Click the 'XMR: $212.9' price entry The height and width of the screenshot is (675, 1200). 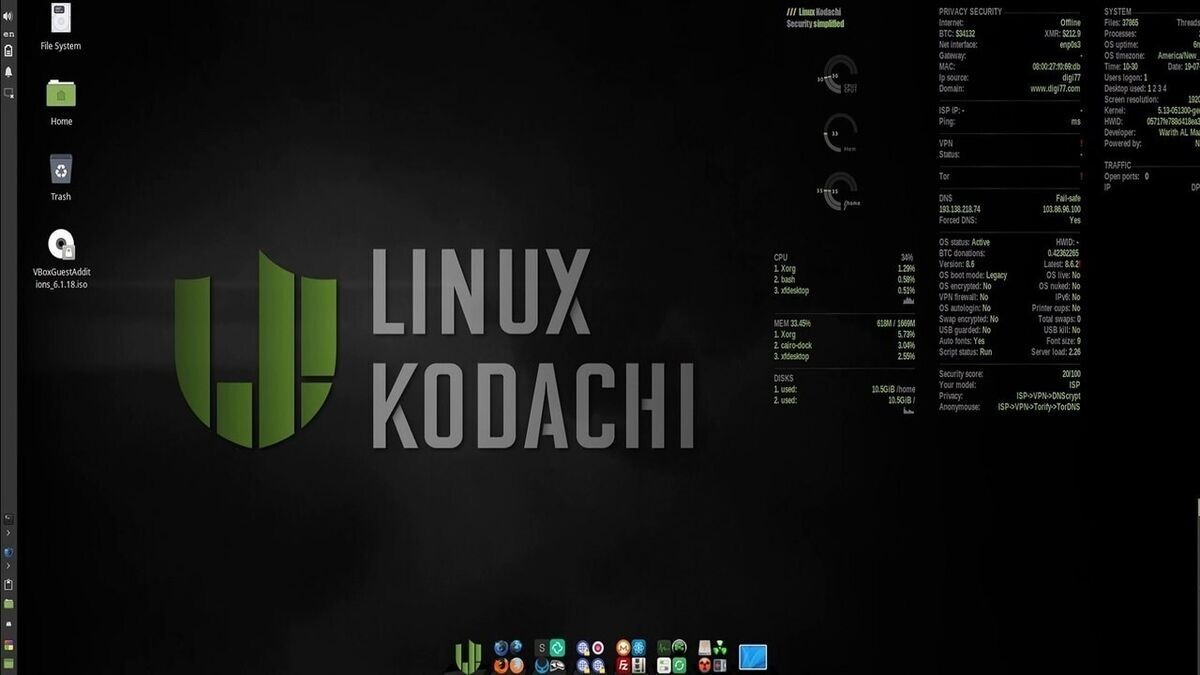coord(1062,33)
